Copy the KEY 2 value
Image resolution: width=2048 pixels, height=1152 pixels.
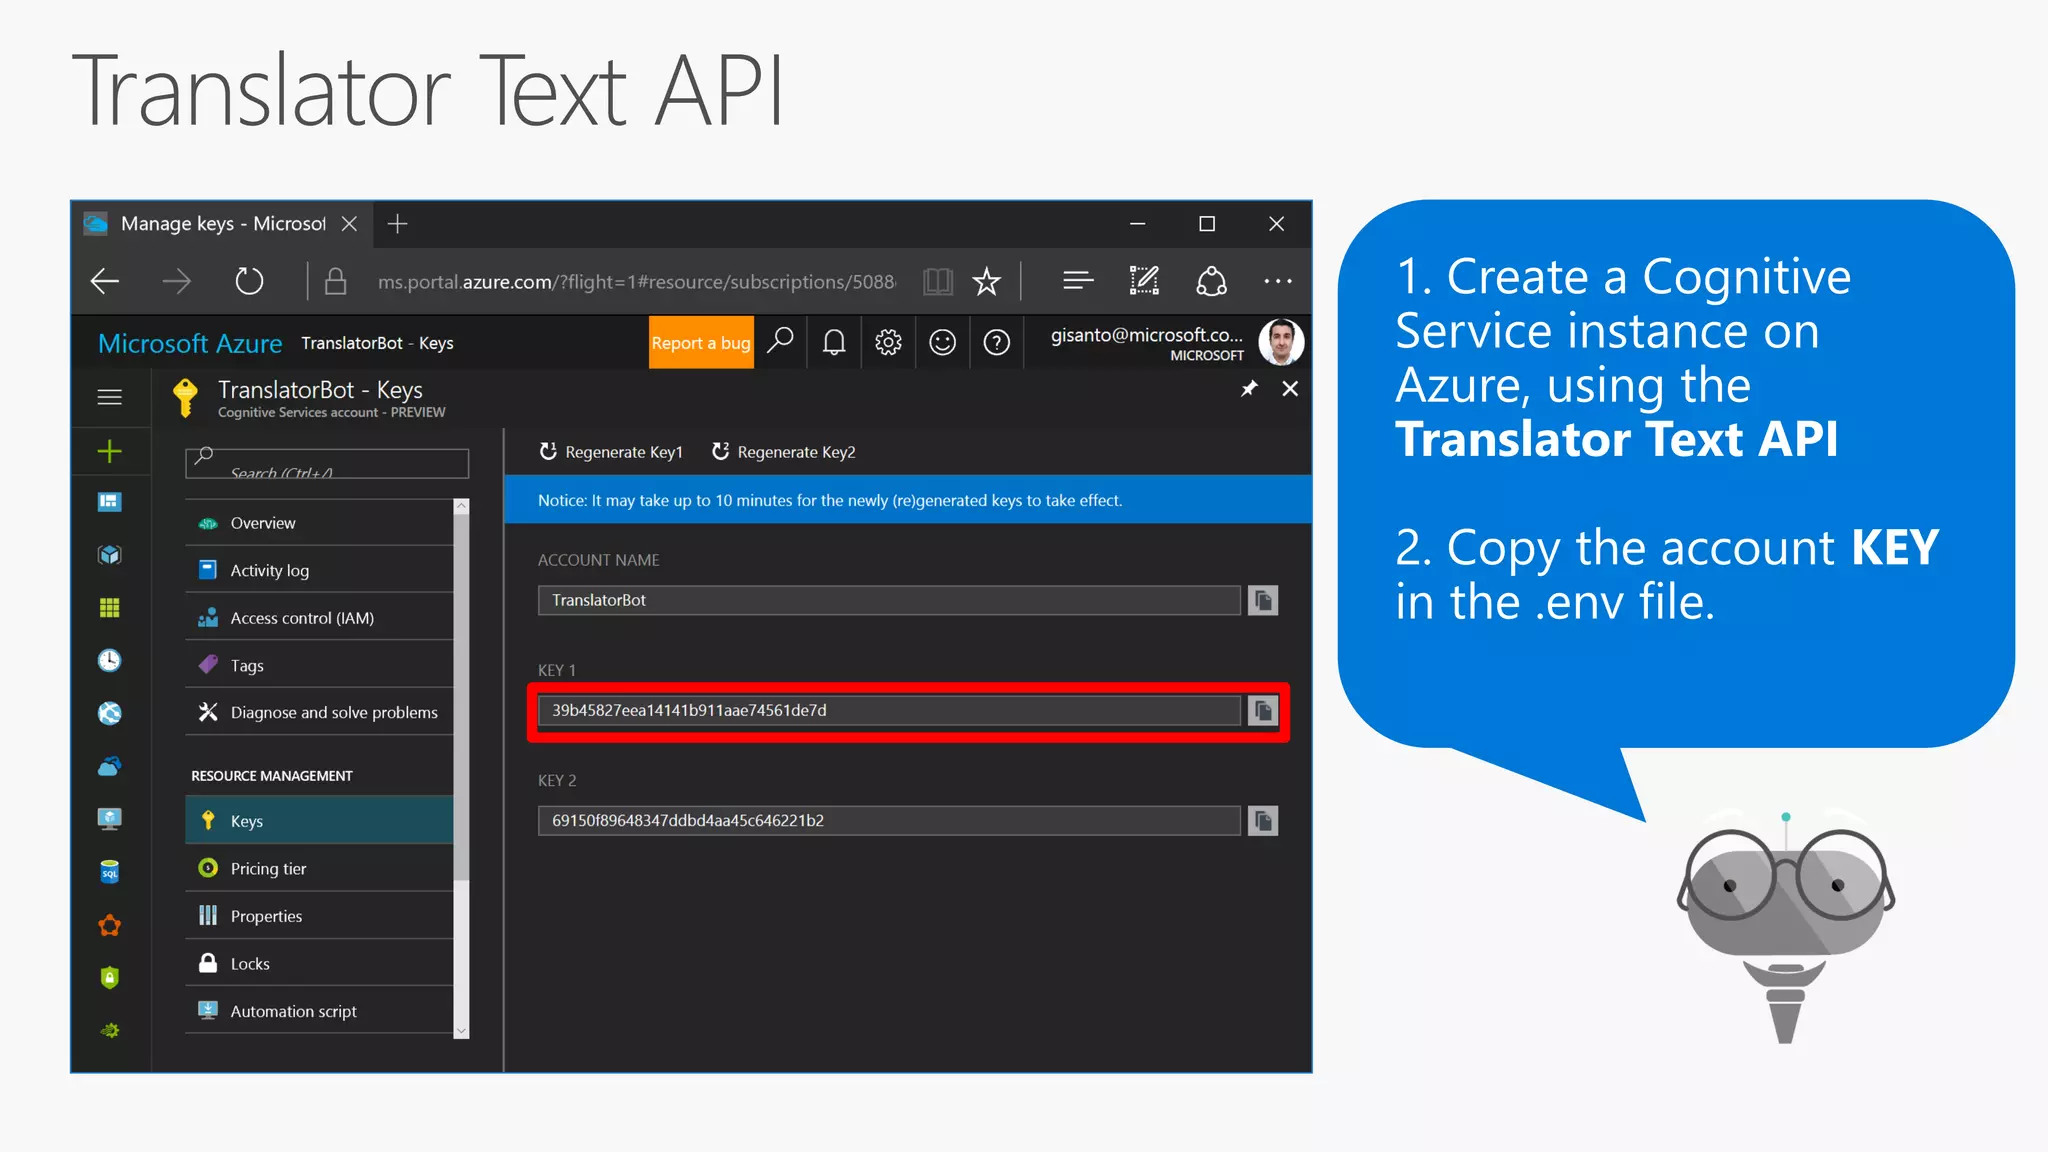click(1263, 821)
